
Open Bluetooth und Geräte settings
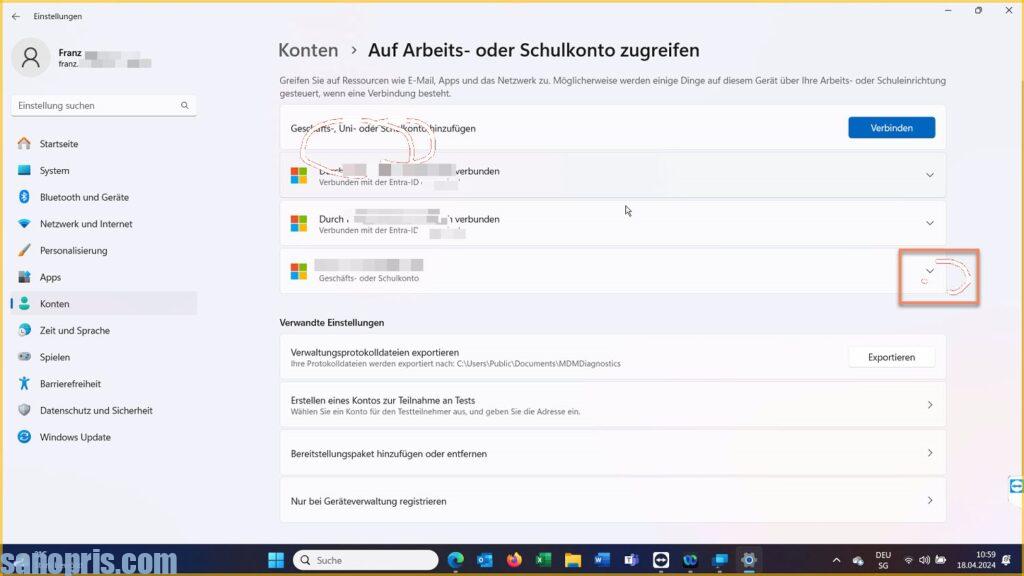(x=84, y=197)
